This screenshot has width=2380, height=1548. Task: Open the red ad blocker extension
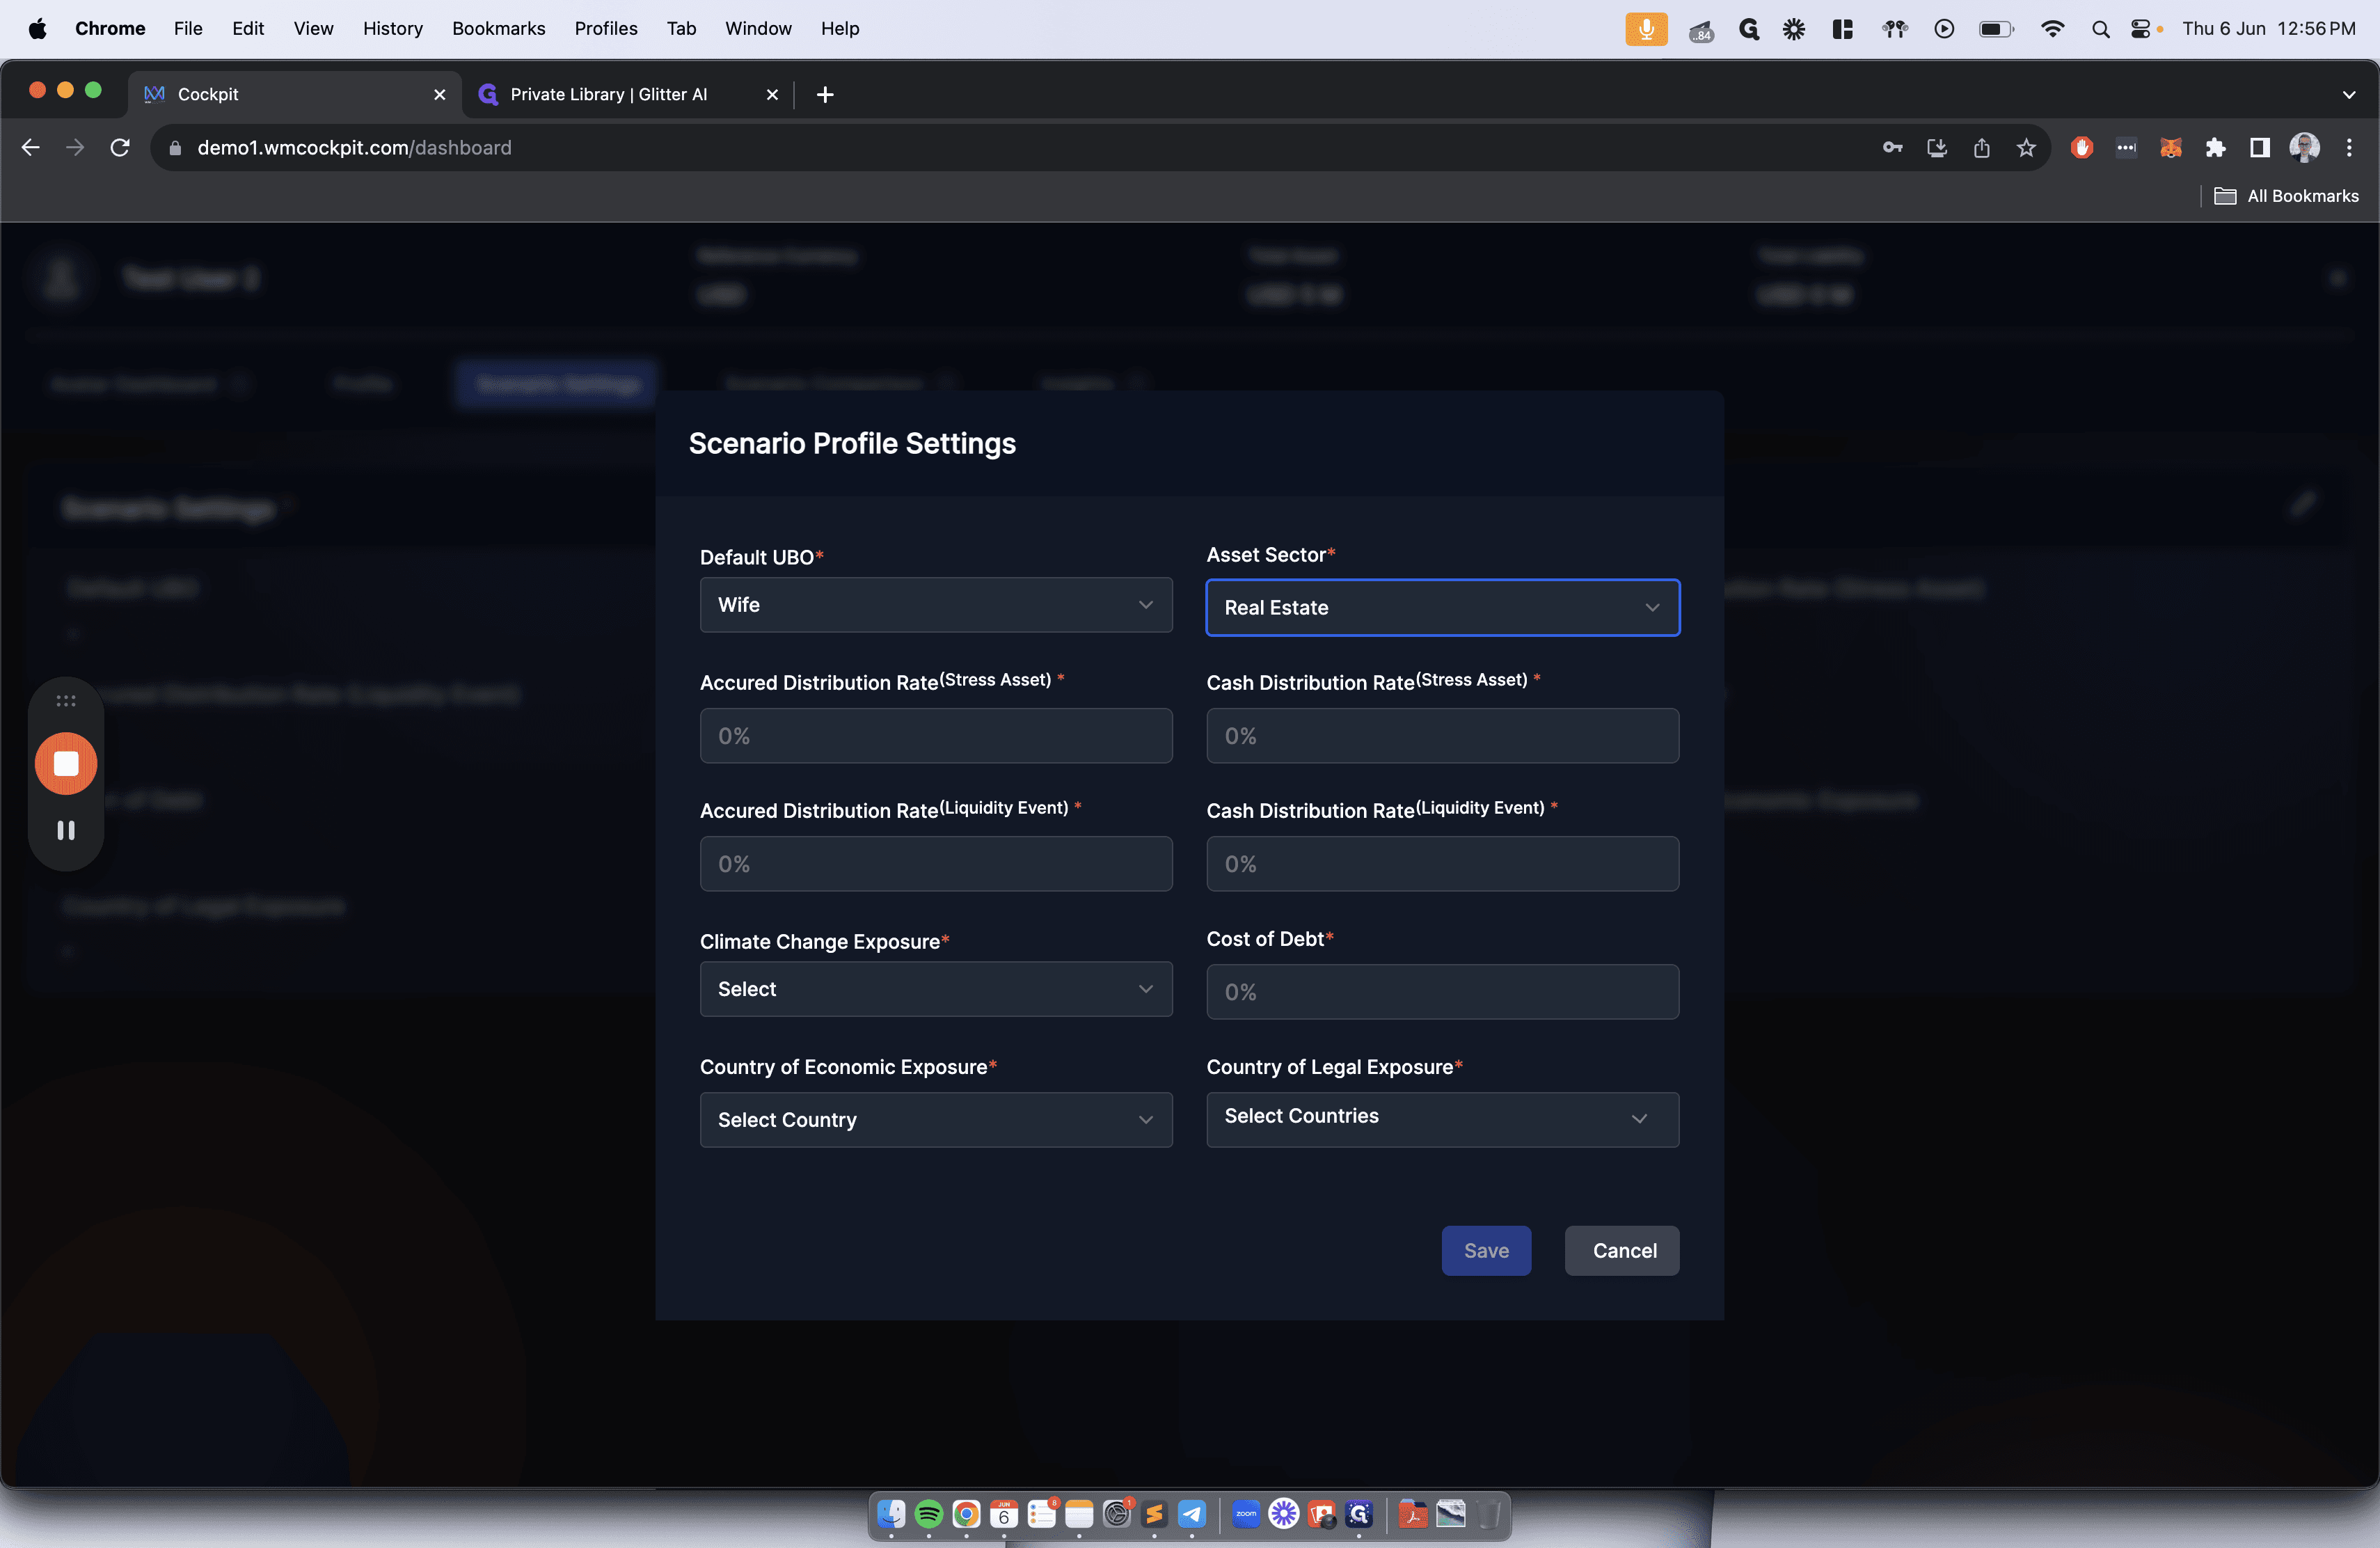click(x=2082, y=148)
